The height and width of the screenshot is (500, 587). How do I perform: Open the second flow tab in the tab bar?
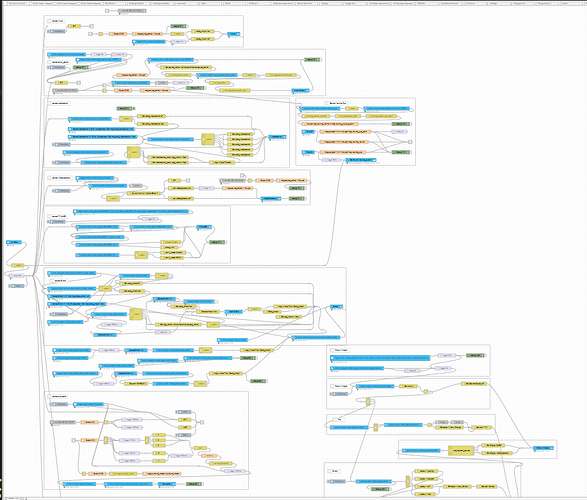41,3
